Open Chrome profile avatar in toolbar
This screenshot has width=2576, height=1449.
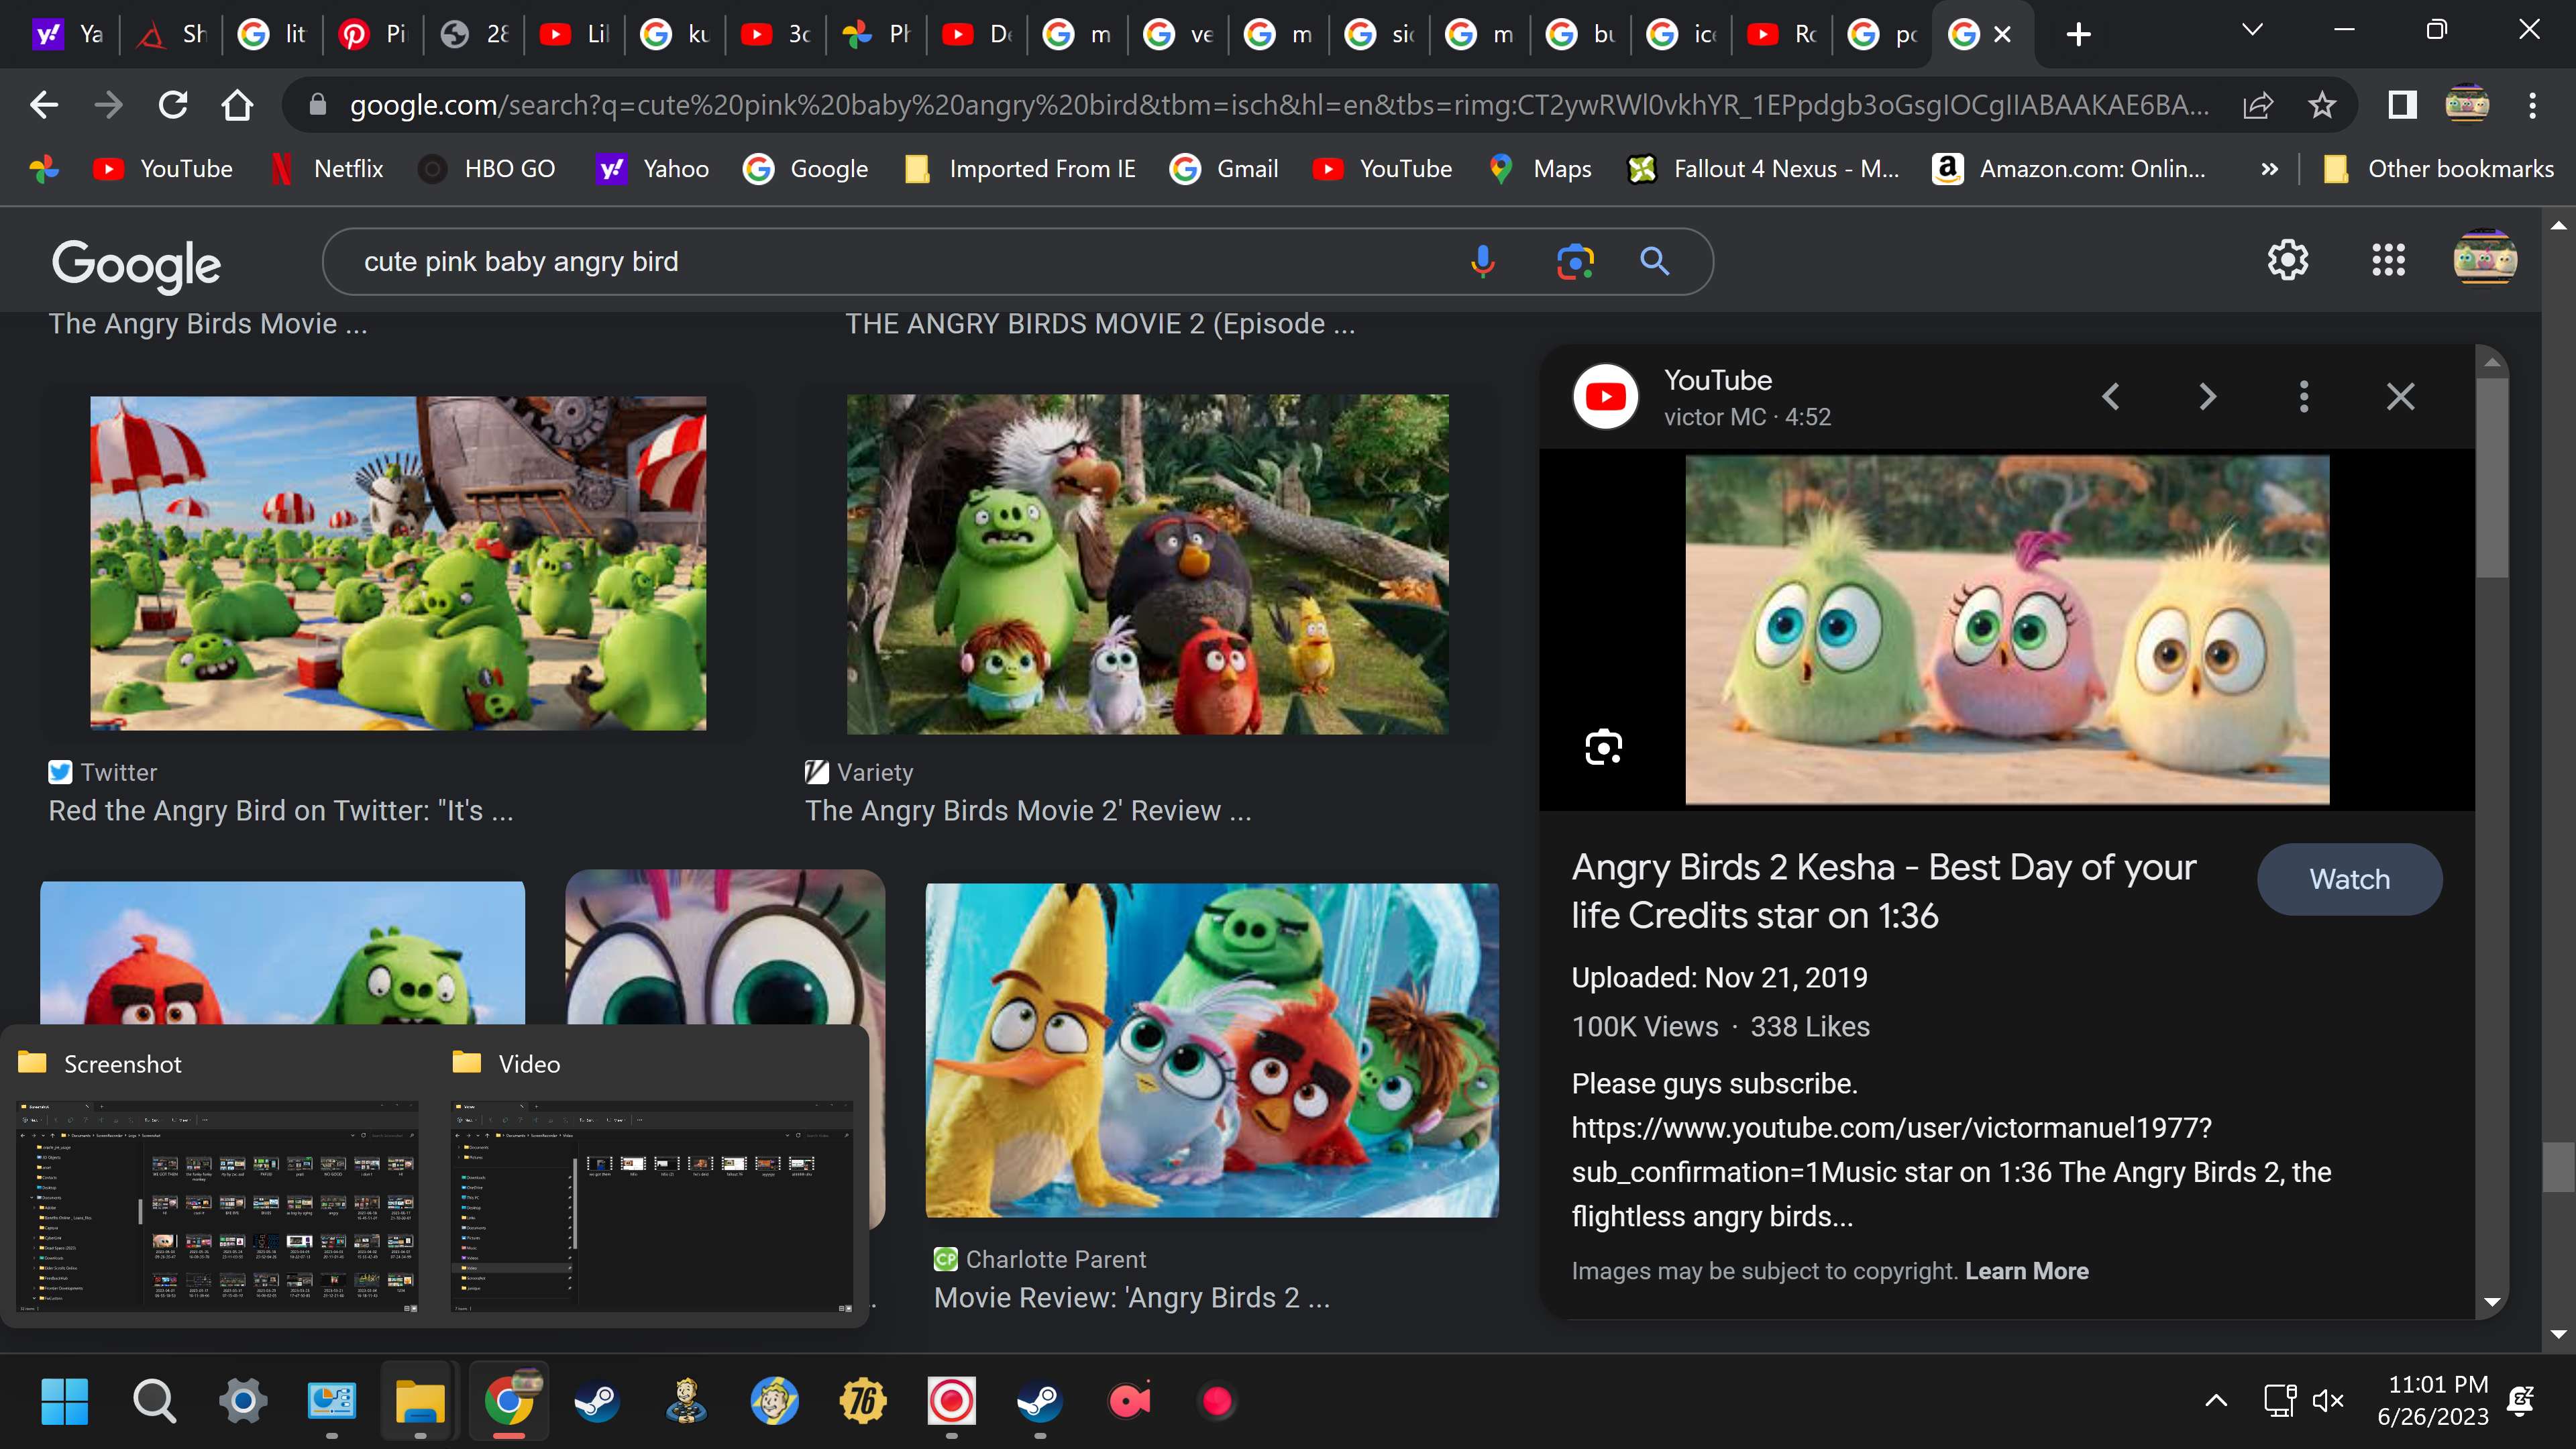2467,105
